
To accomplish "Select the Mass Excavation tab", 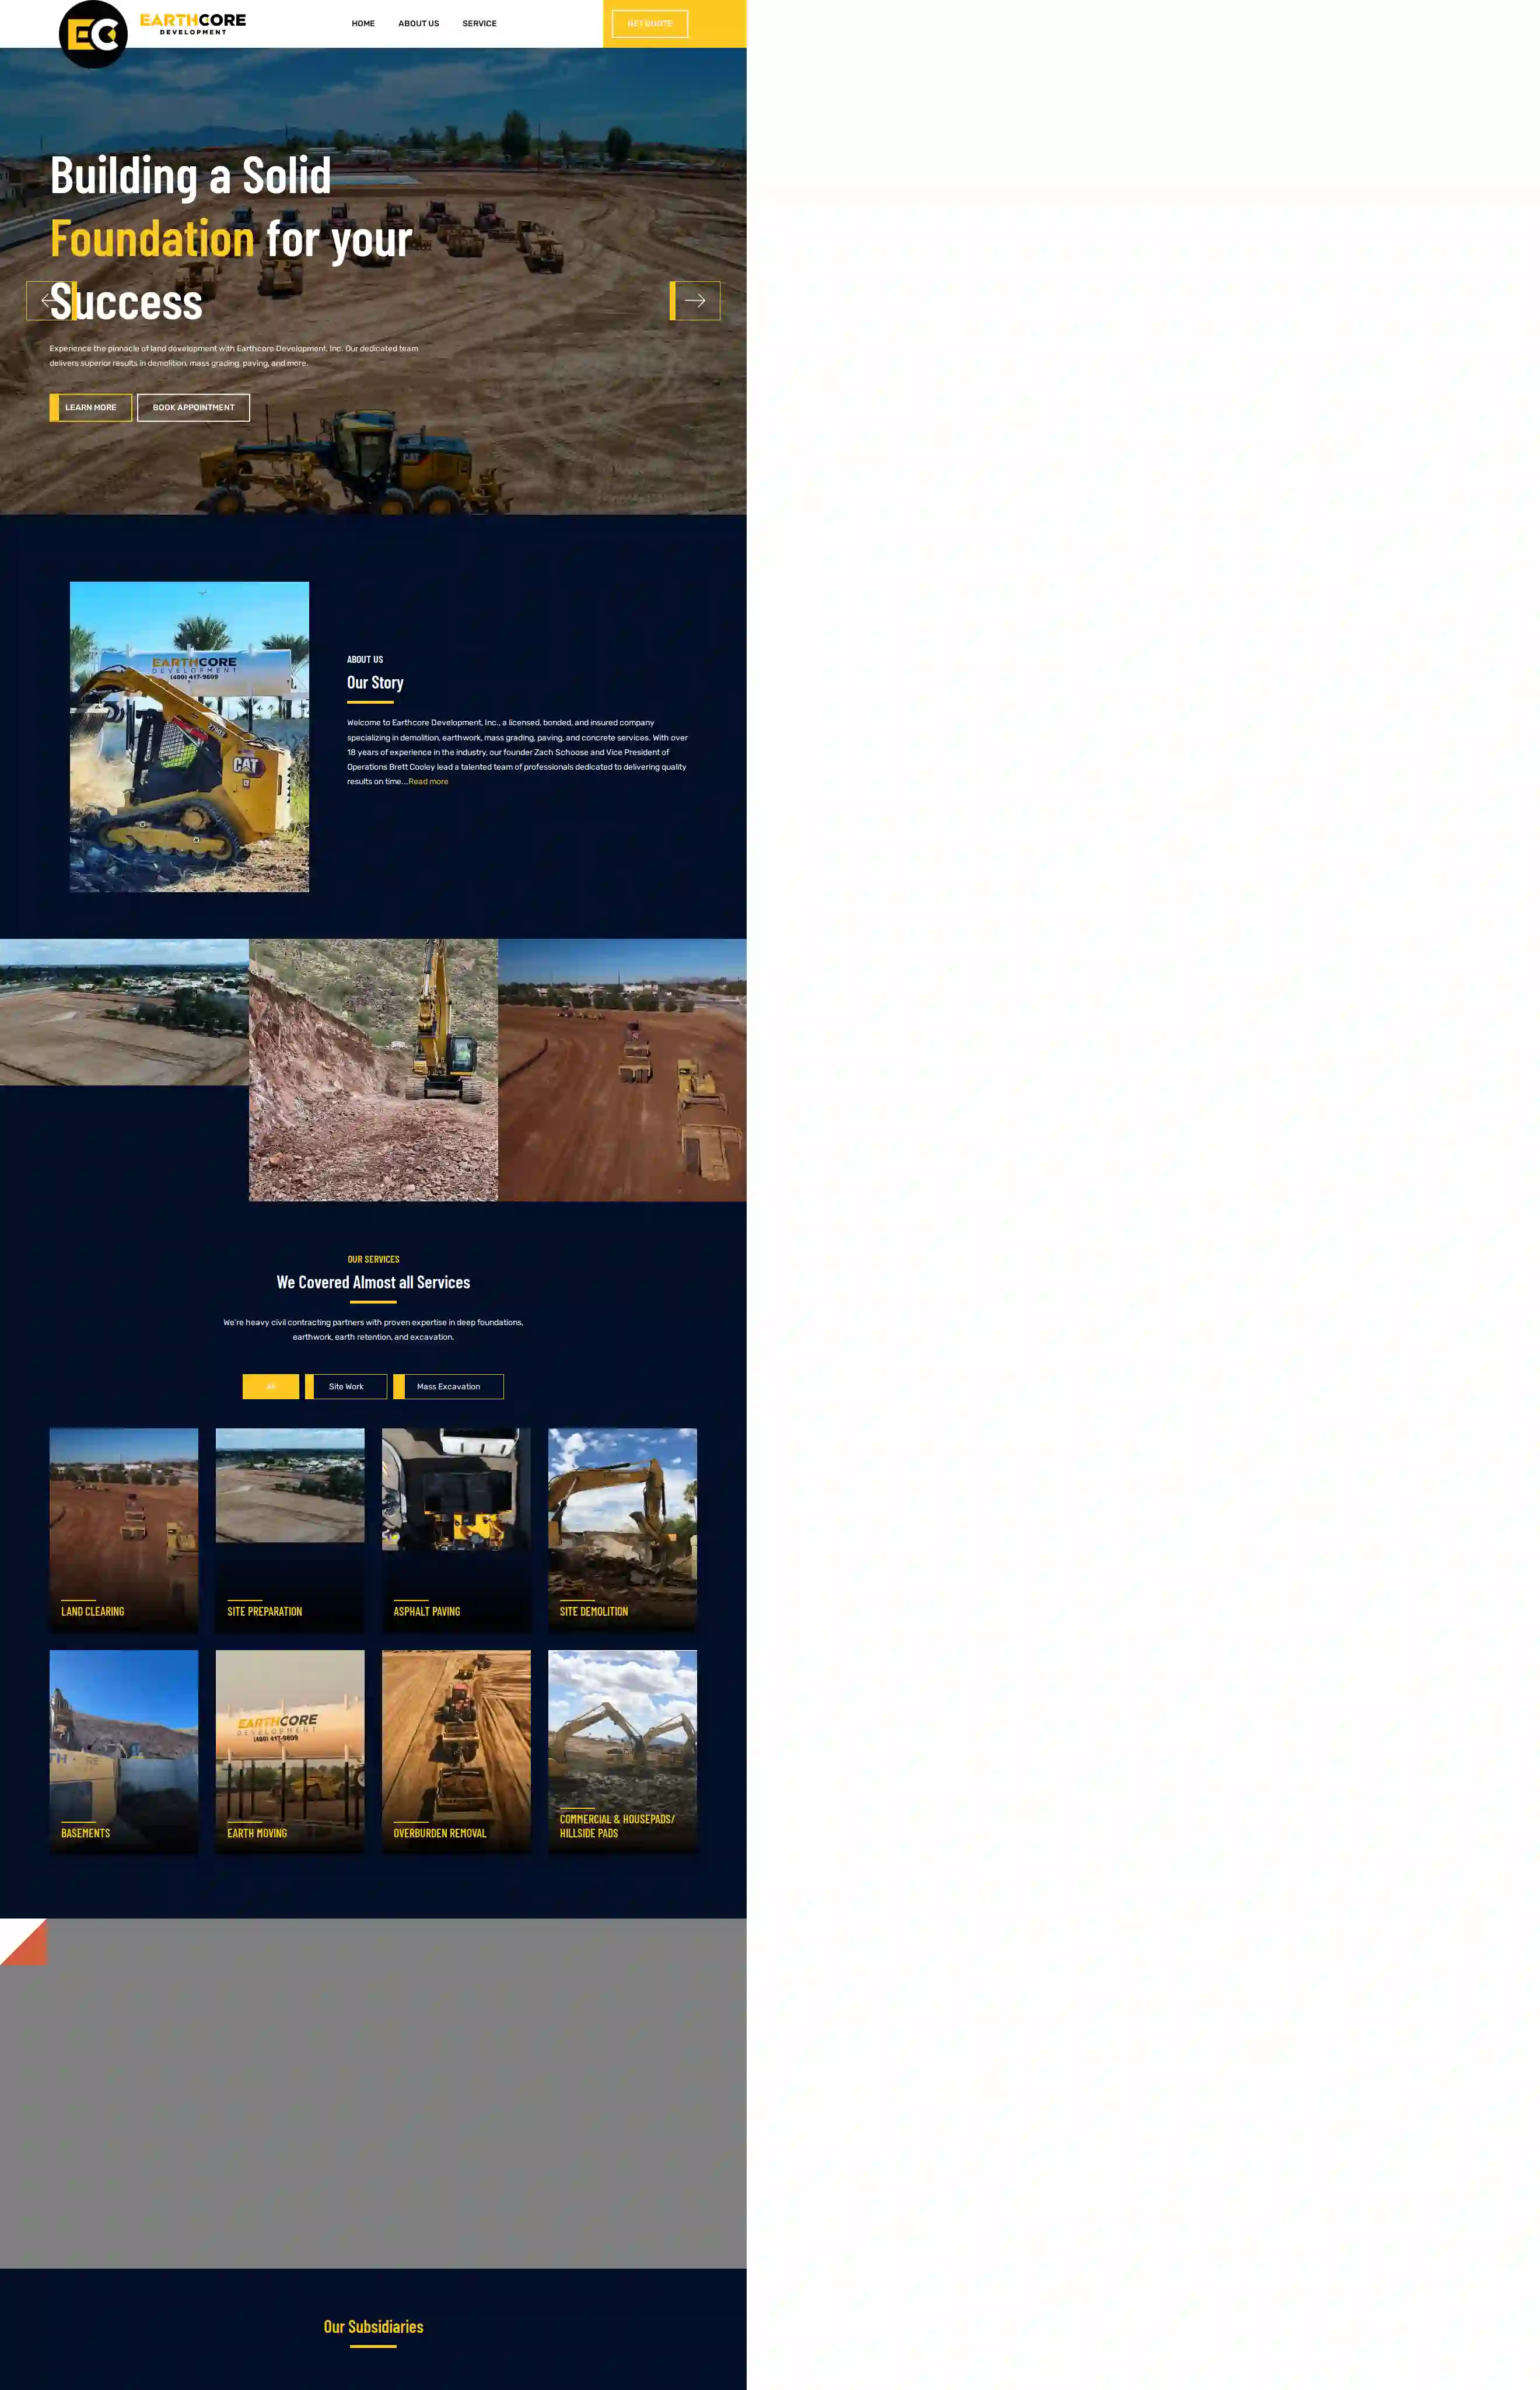I will click(448, 1386).
